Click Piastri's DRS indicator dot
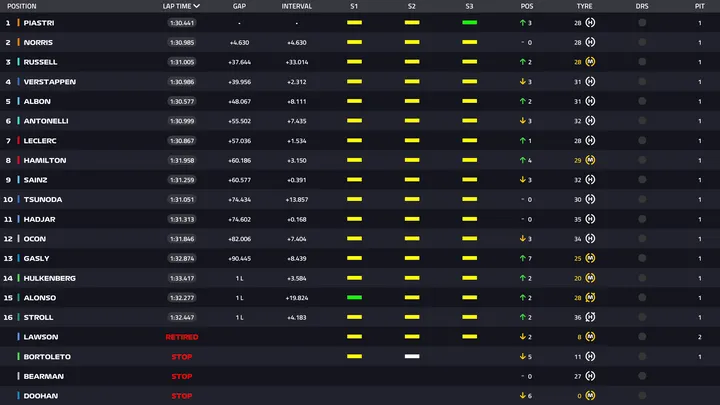Screen dimensions: 720x405 (642, 22)
